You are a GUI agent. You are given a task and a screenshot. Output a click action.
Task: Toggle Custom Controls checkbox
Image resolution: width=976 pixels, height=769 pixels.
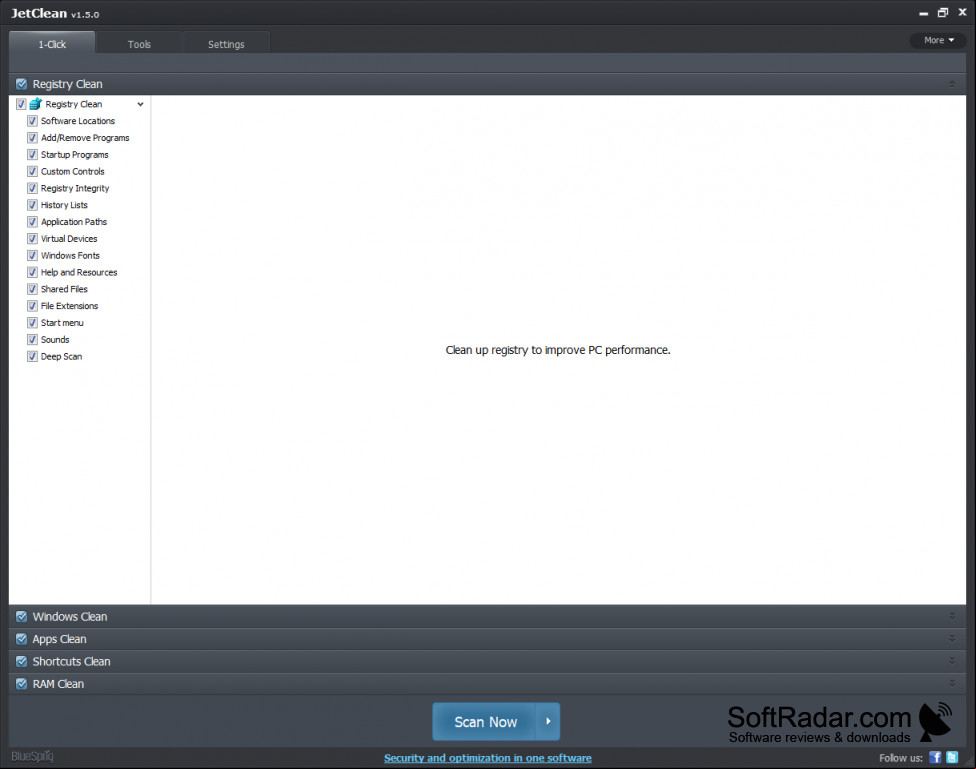[x=32, y=171]
